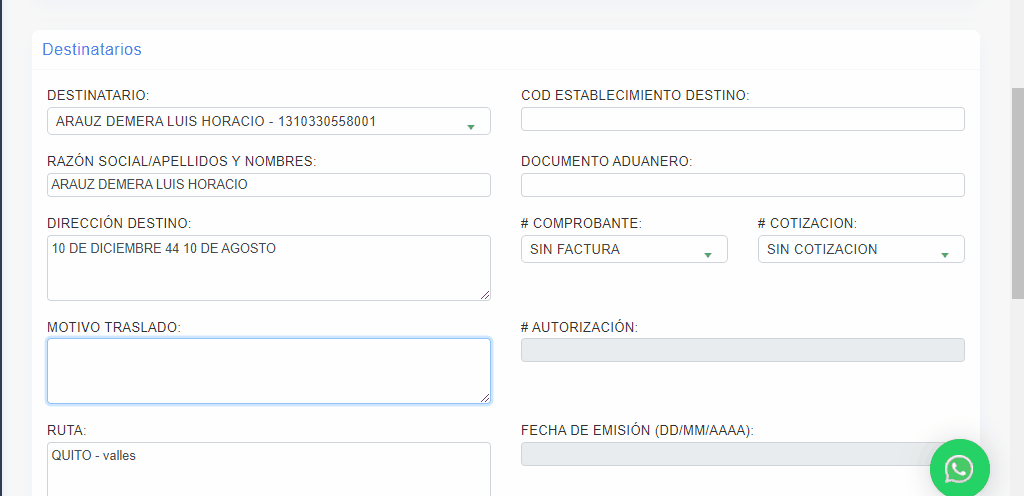Click the 'MOTIVO TRASLADO:' label text

[114, 327]
